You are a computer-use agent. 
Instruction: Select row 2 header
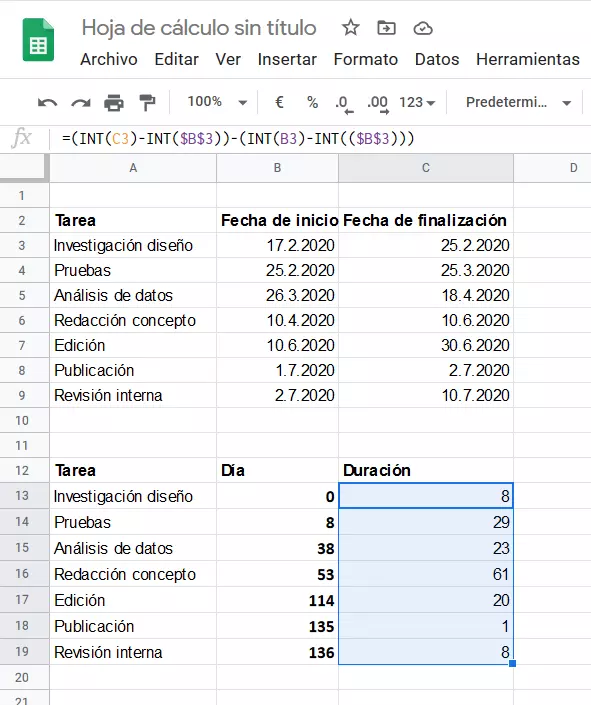click(x=24, y=220)
